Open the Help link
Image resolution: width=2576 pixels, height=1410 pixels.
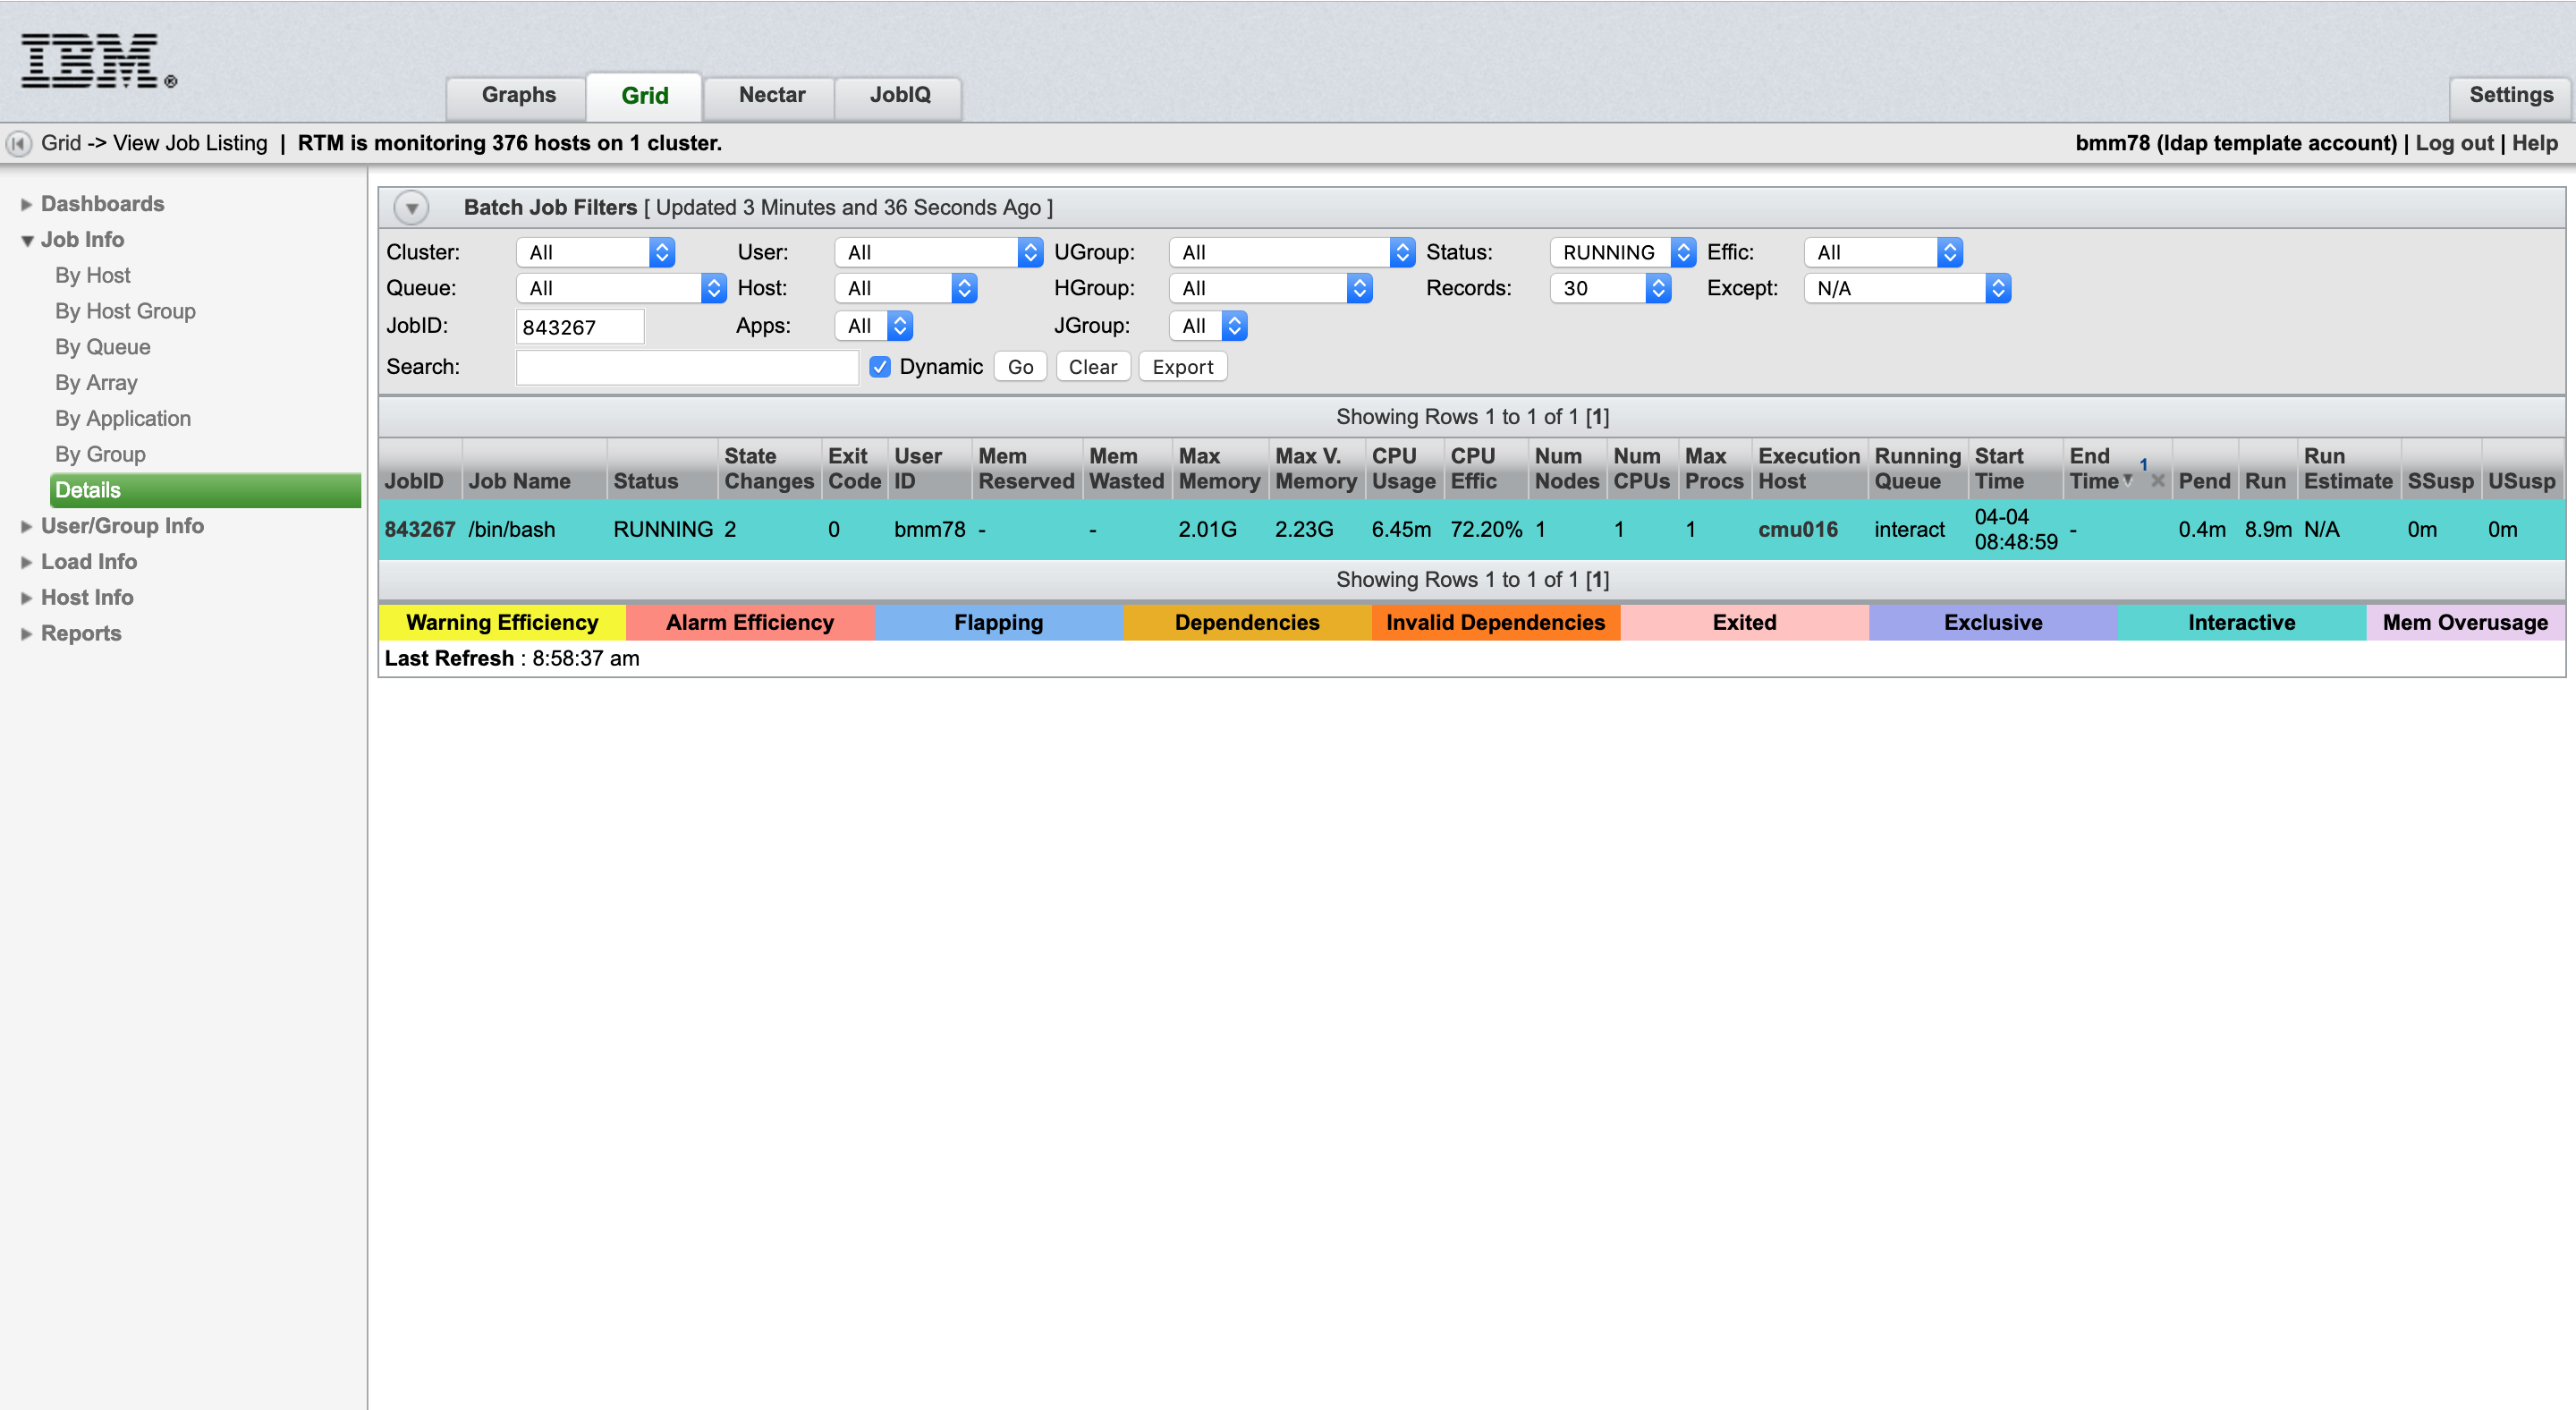pos(2534,143)
